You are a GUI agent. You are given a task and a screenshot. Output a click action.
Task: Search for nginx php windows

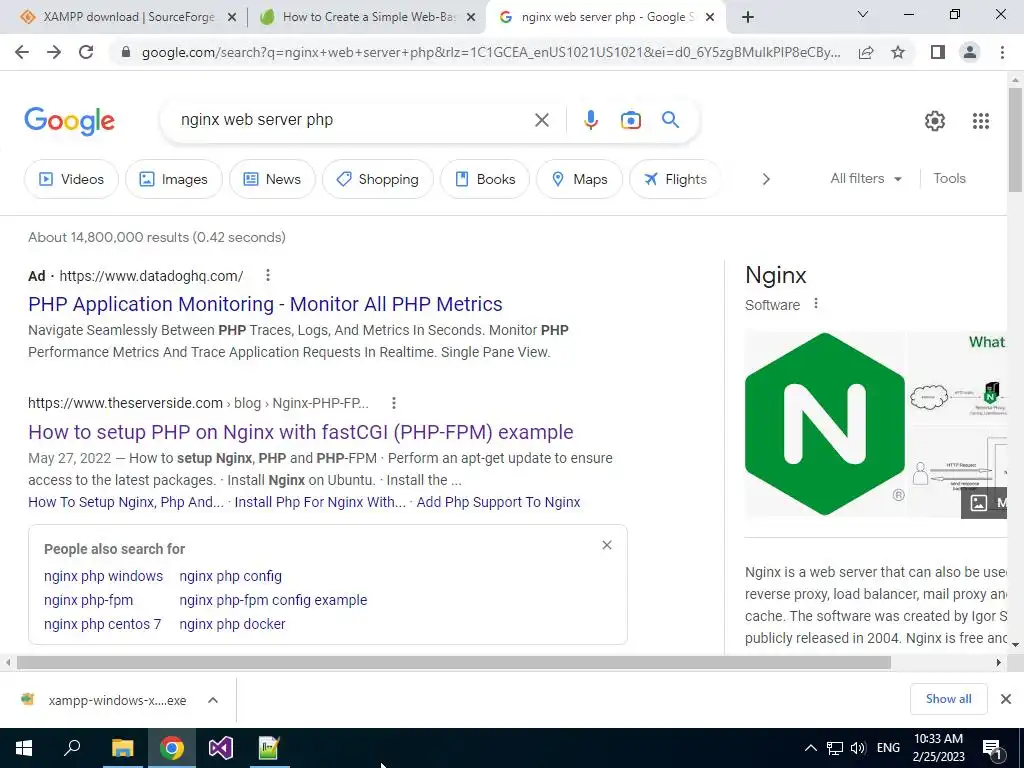pyautogui.click(x=103, y=576)
